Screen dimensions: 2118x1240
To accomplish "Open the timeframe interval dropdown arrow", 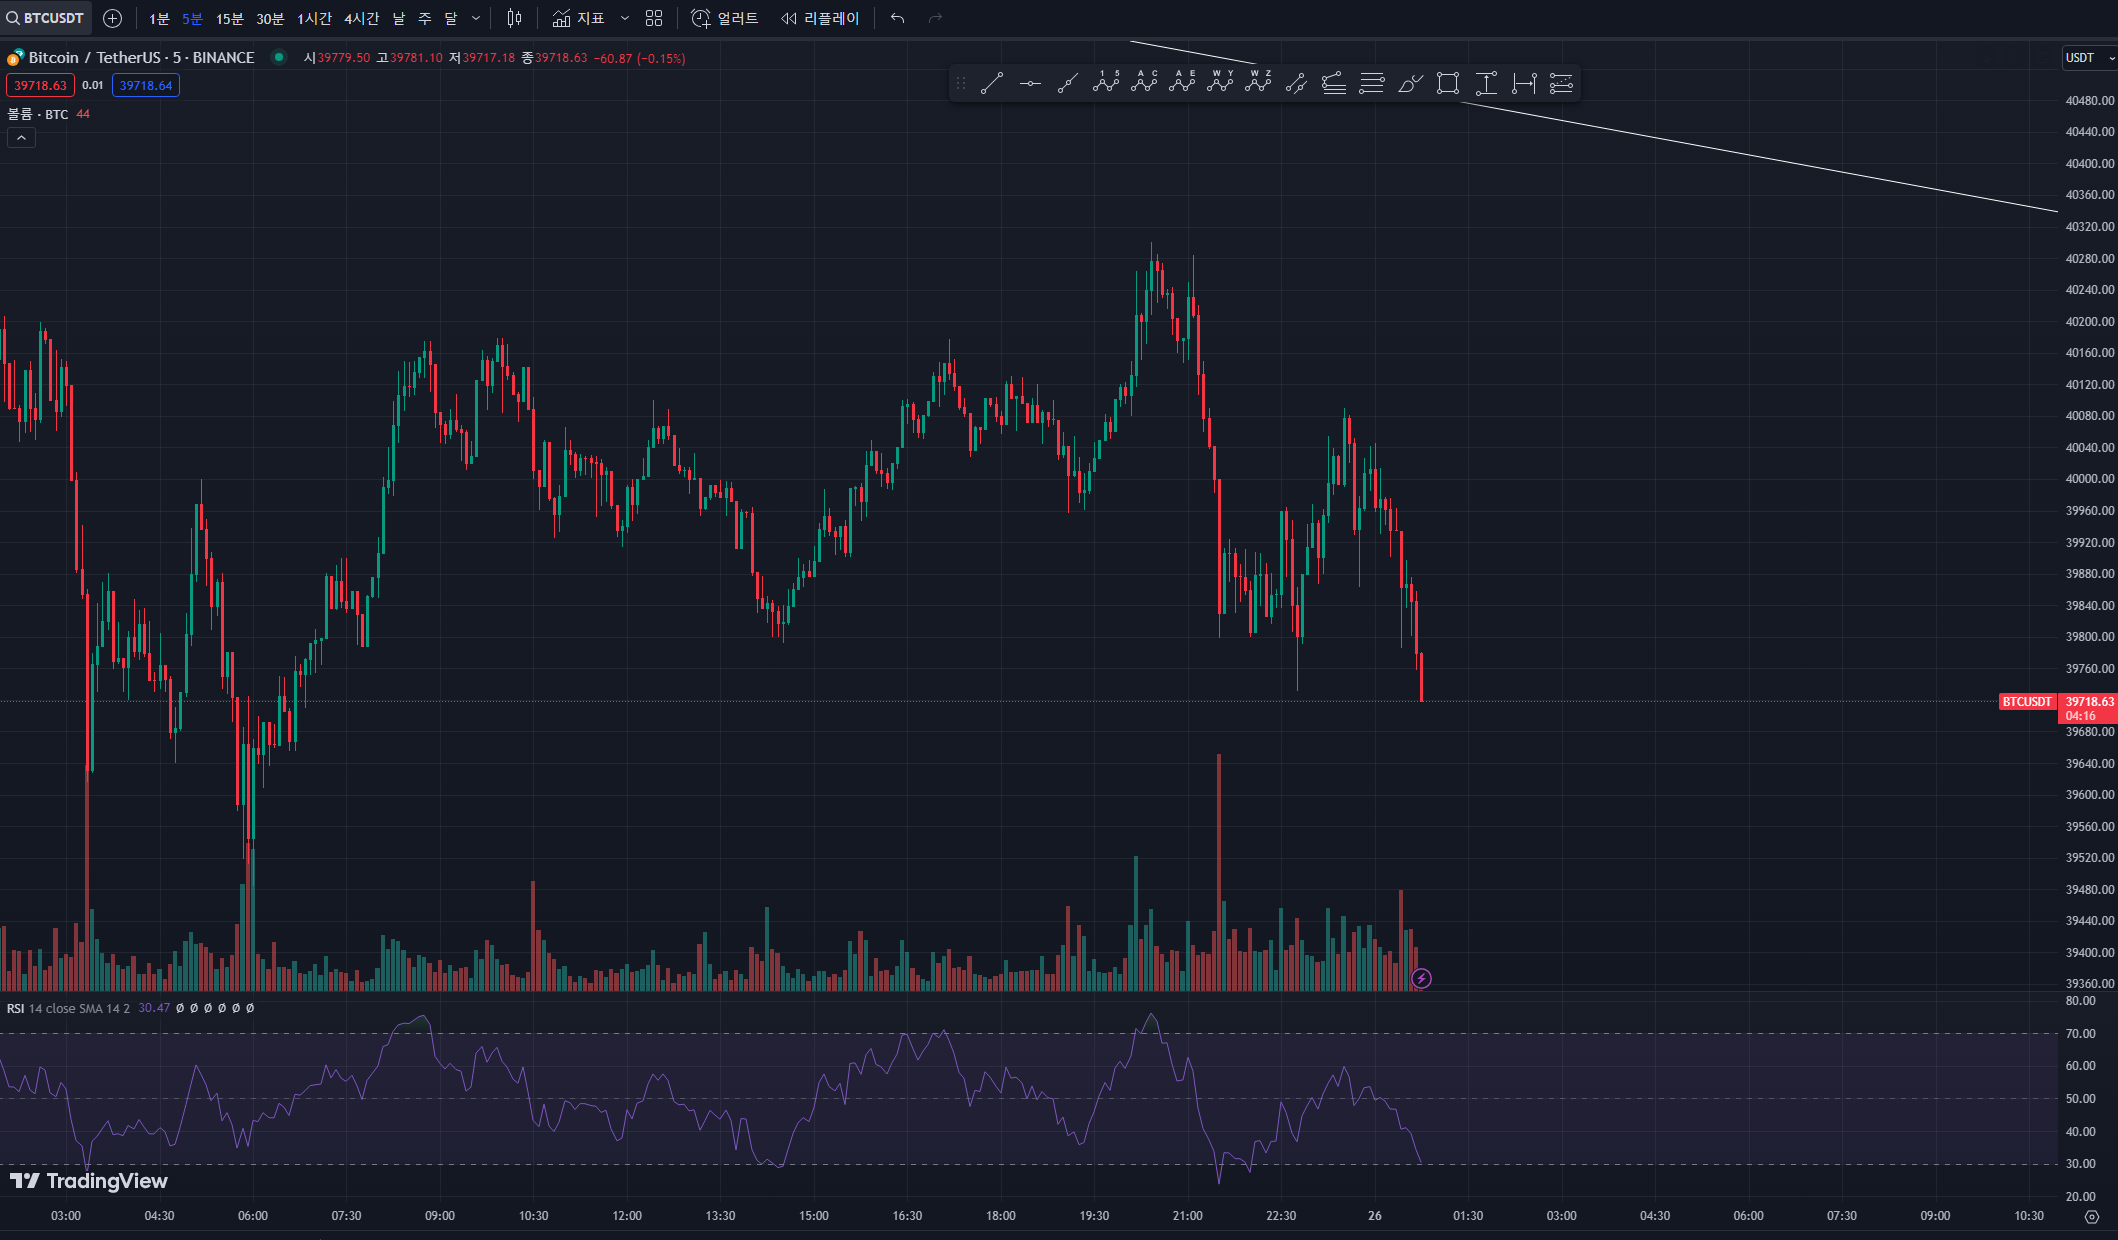I will (x=476, y=18).
